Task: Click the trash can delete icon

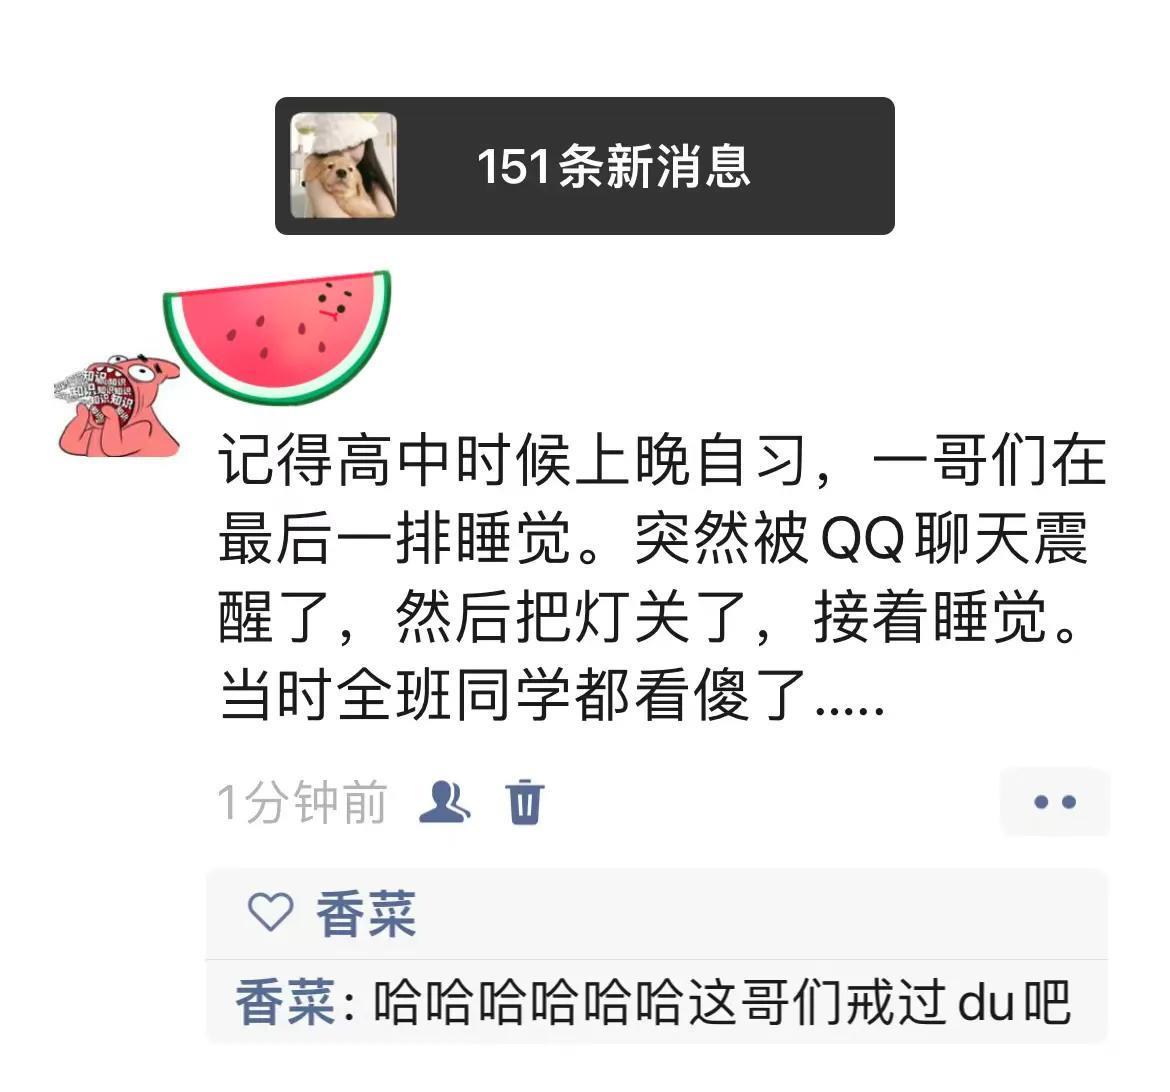Action: [525, 802]
